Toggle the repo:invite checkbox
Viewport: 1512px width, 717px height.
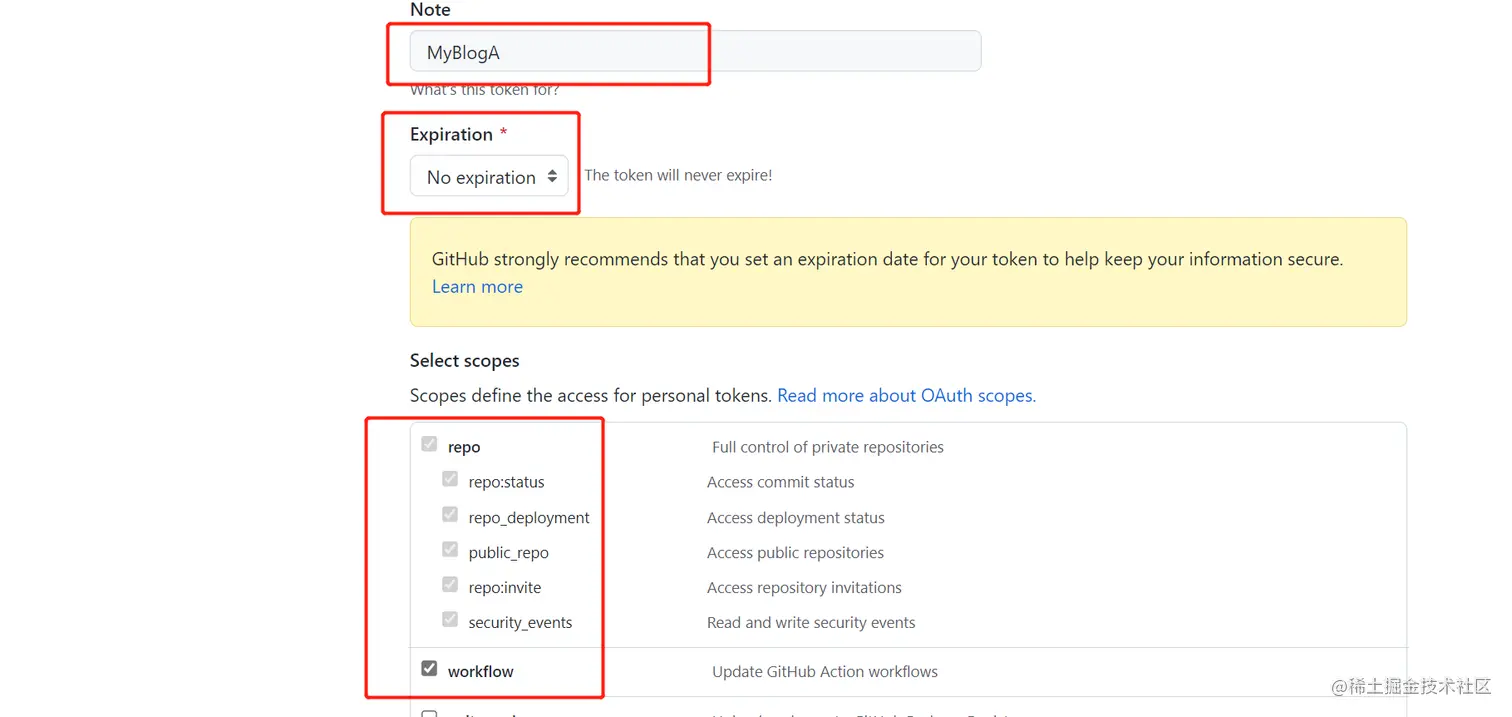tap(450, 585)
